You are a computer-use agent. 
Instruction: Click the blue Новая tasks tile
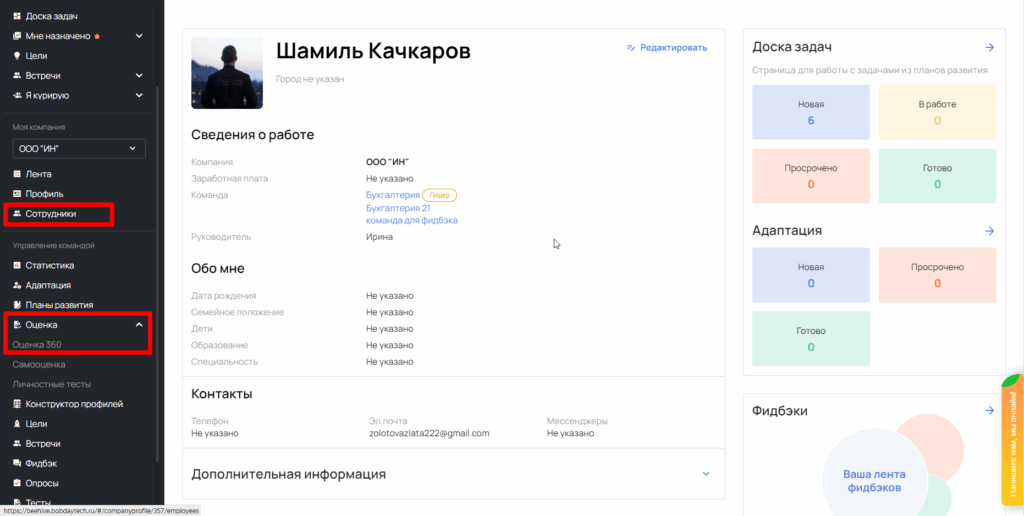(811, 112)
